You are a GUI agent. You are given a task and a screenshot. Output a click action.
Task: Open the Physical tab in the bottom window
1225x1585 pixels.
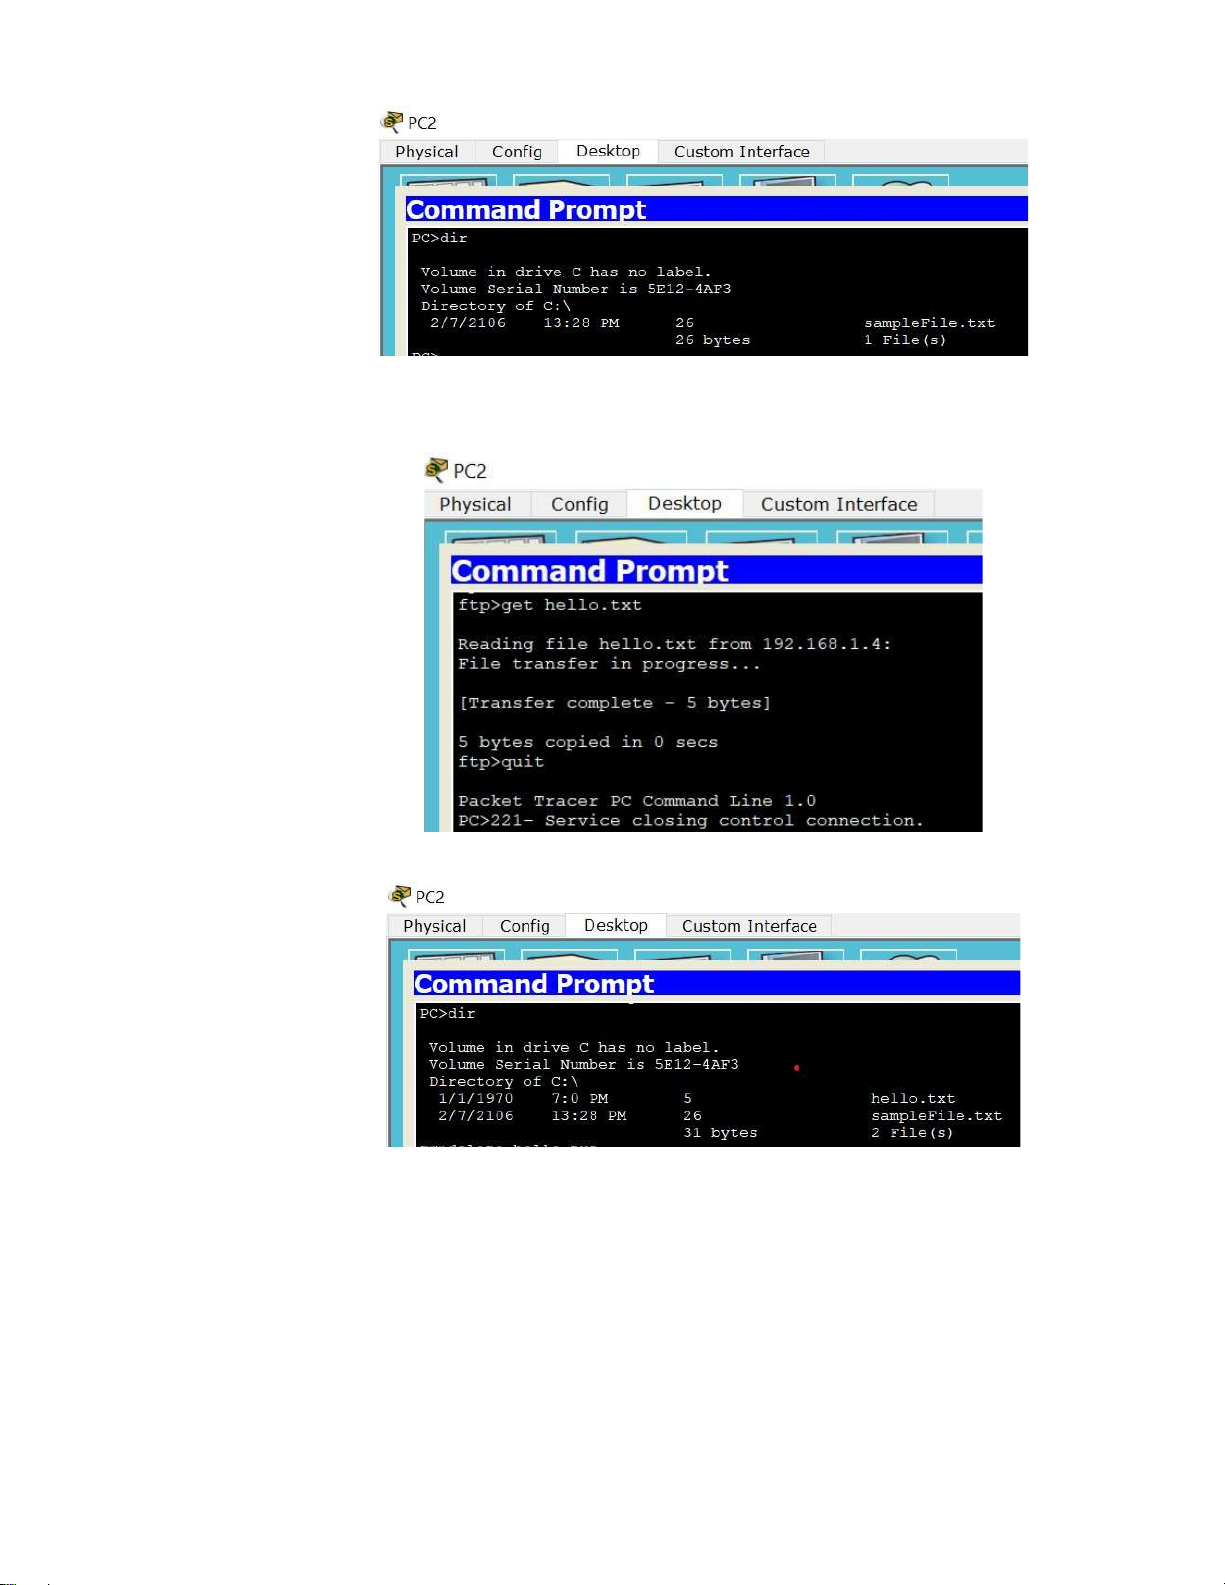(434, 926)
